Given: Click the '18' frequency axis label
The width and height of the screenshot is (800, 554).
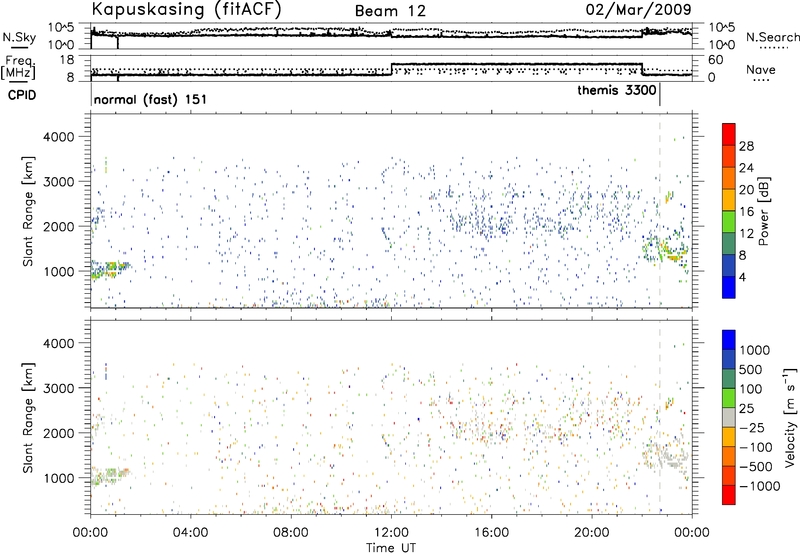Looking at the screenshot, I should (67, 60).
